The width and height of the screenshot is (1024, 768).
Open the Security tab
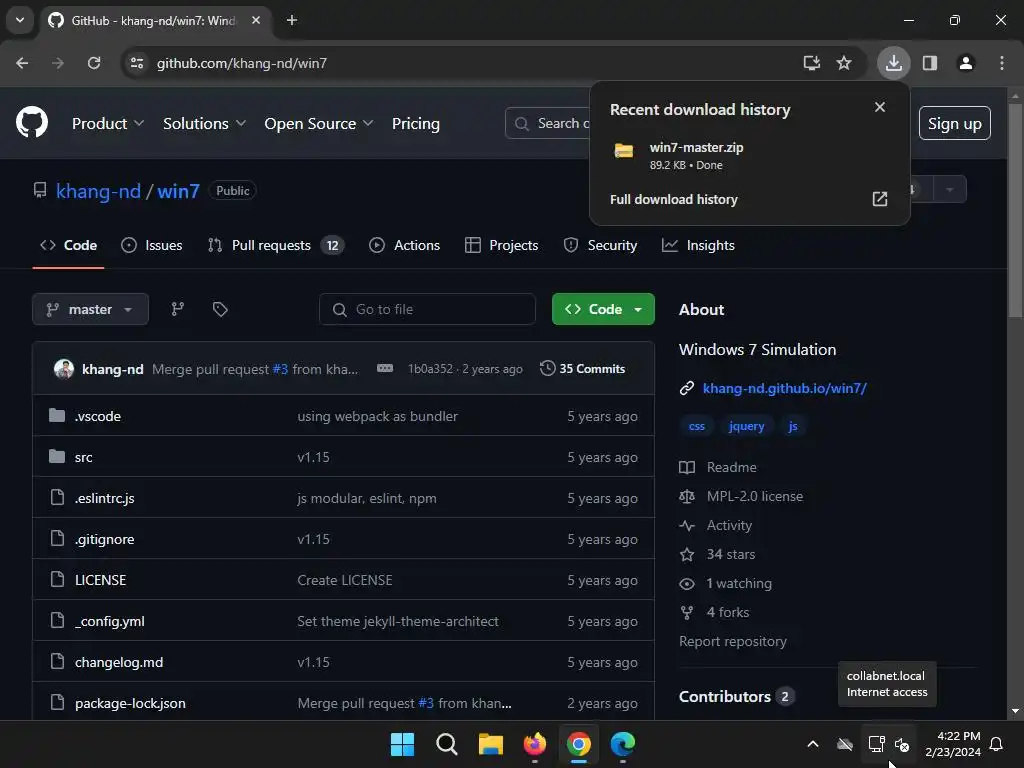[600, 246]
